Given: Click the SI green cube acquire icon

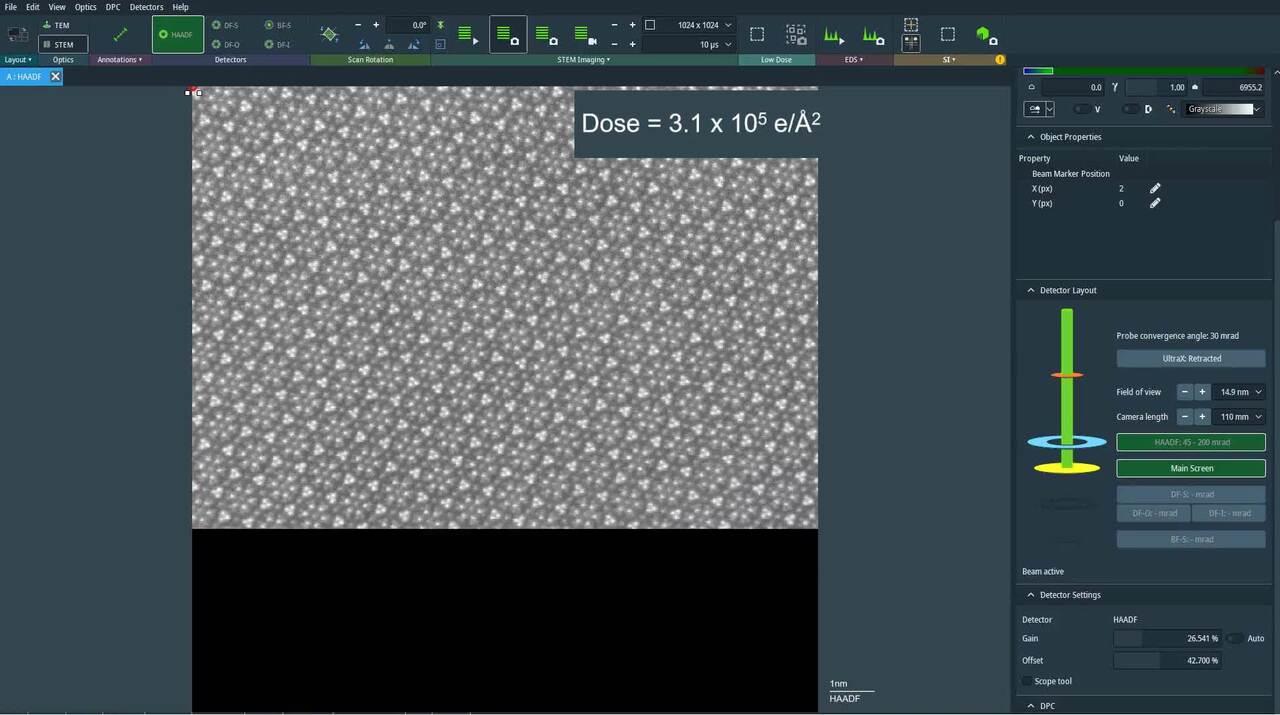Looking at the screenshot, I should pyautogui.click(x=986, y=35).
